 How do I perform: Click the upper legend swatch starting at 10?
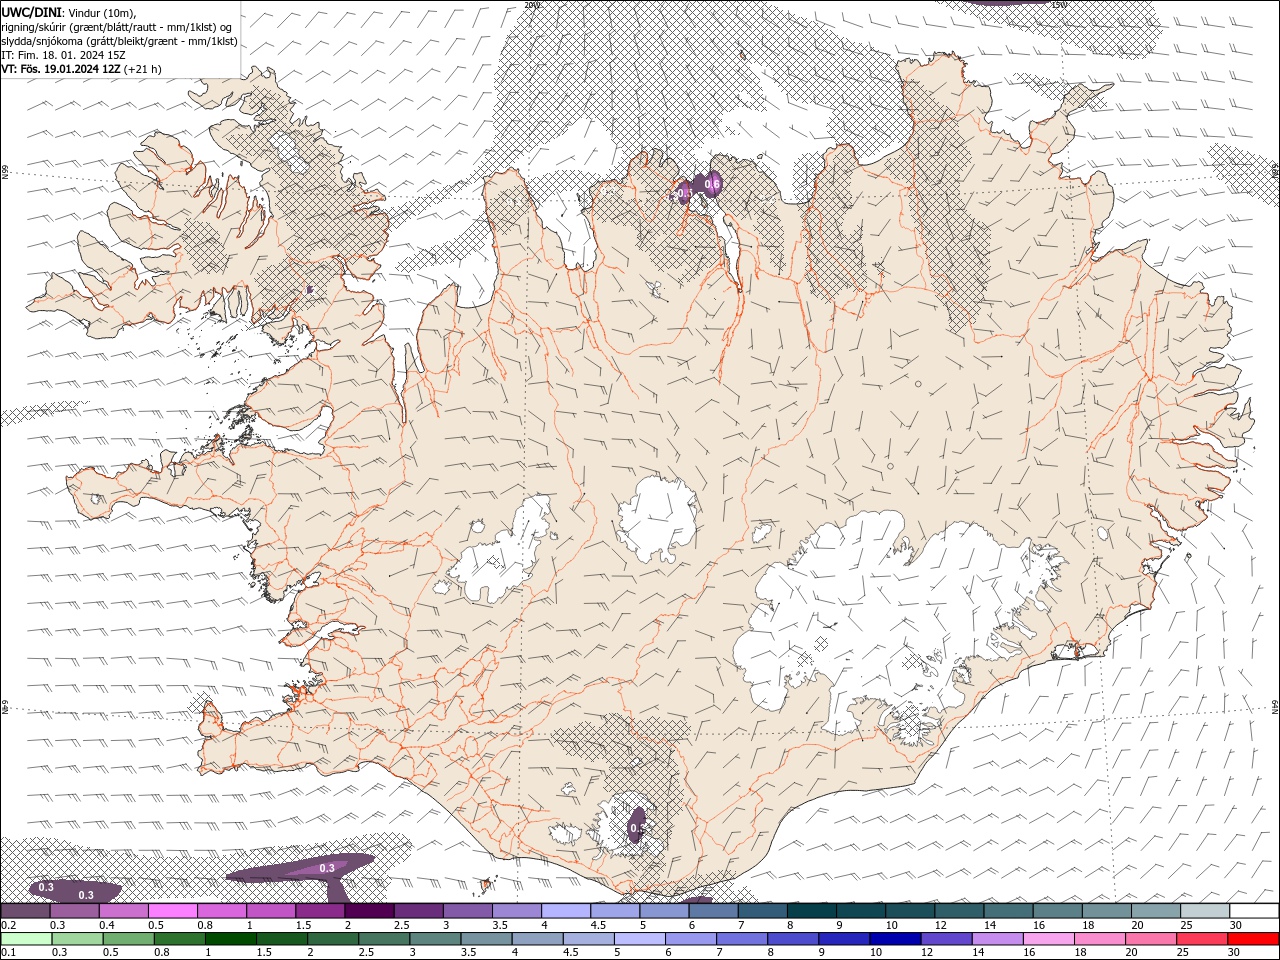coord(909,911)
